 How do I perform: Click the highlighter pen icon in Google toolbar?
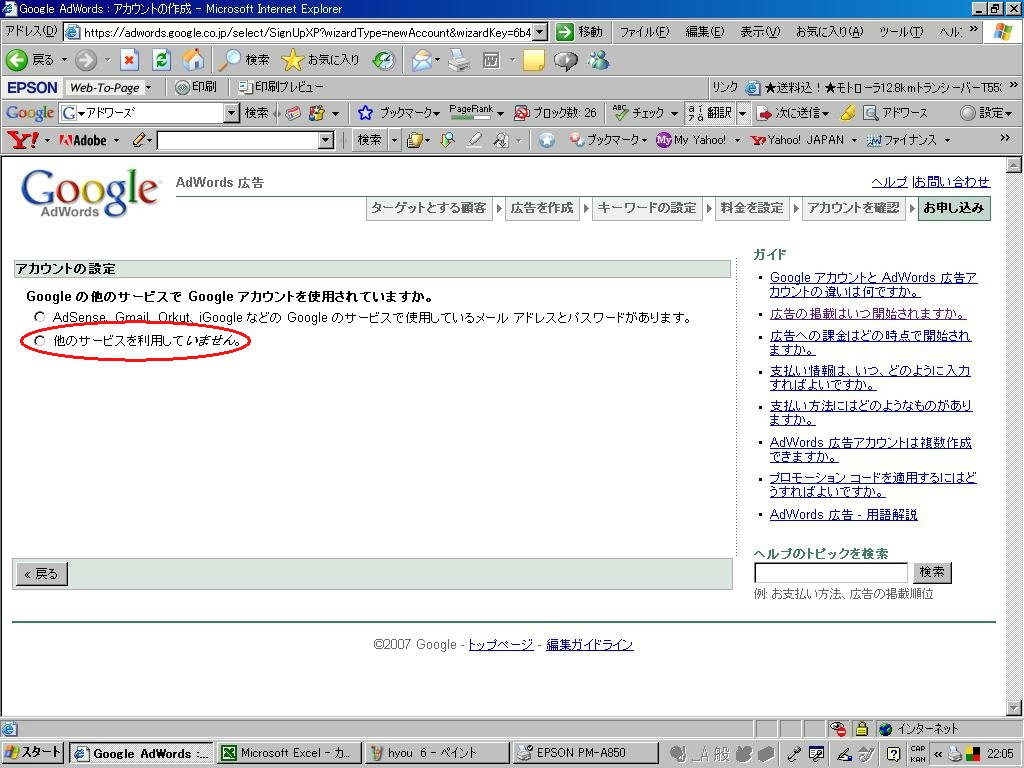[x=847, y=113]
